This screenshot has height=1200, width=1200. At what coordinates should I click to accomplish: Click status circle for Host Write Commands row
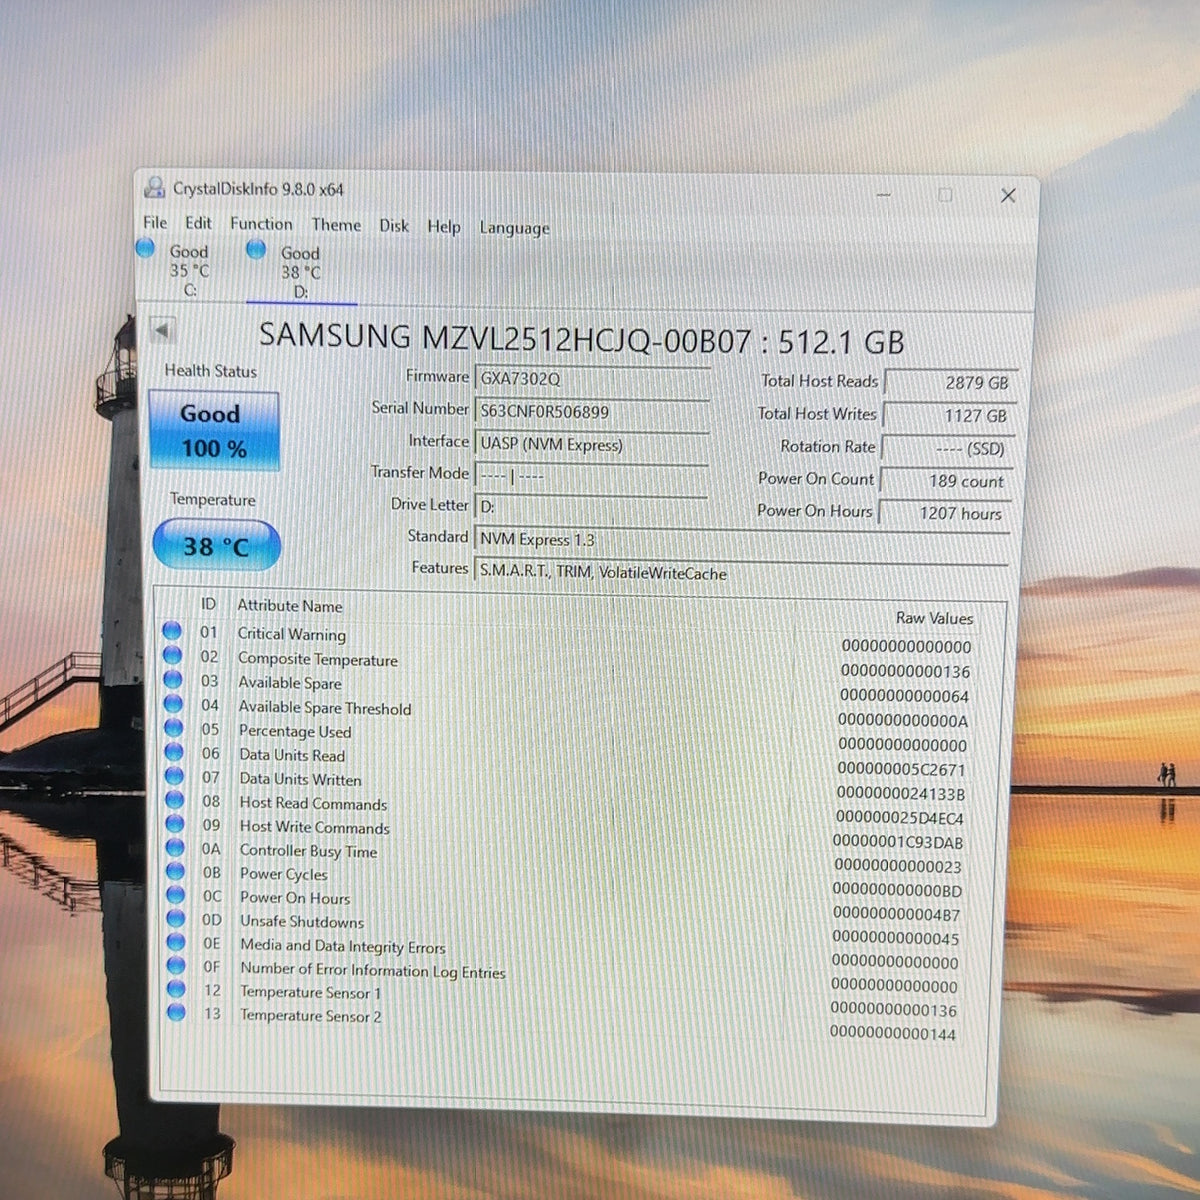175,823
